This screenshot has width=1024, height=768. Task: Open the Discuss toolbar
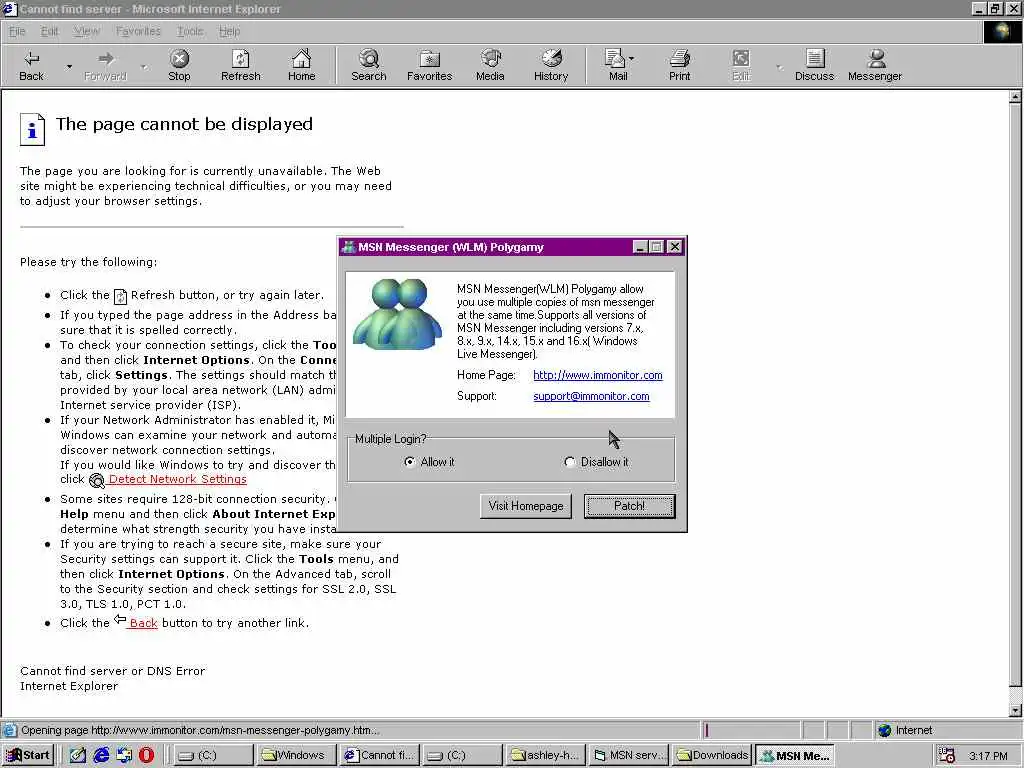coord(814,65)
